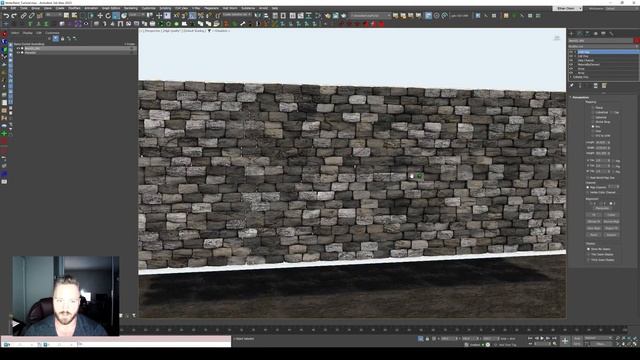Screen dimensions: 640x360
Task: Choose Thick Seam Display option
Action: point(588,260)
